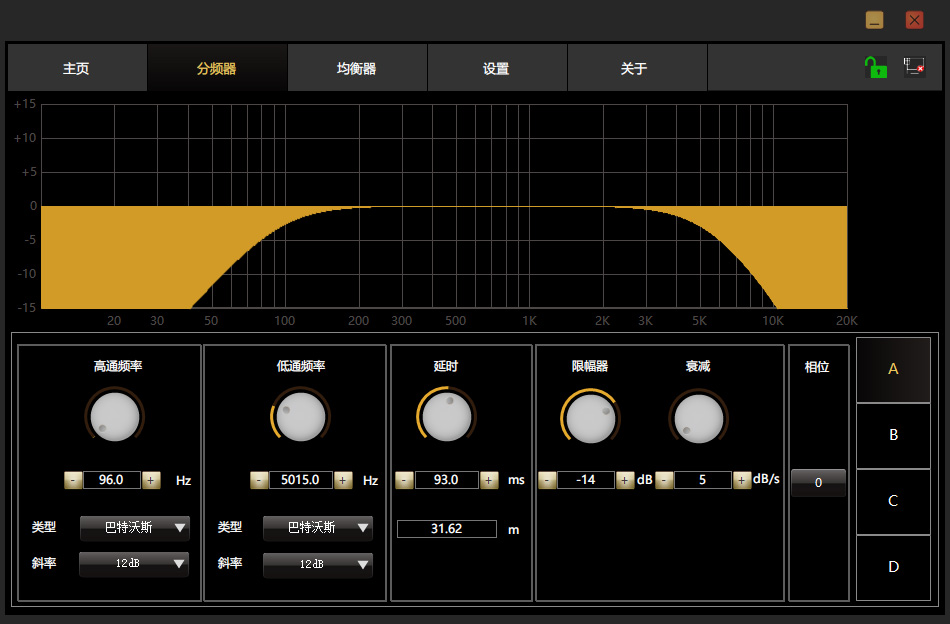950x624 pixels.
Task: Open high-pass slope 12dB dropdown
Action: tap(134, 564)
